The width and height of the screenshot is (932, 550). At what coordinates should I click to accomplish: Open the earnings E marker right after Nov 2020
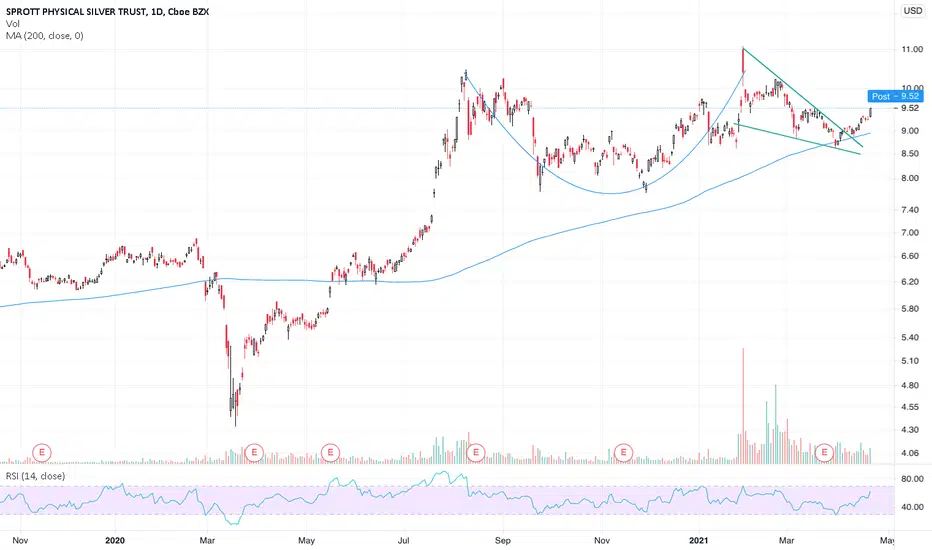(x=624, y=452)
